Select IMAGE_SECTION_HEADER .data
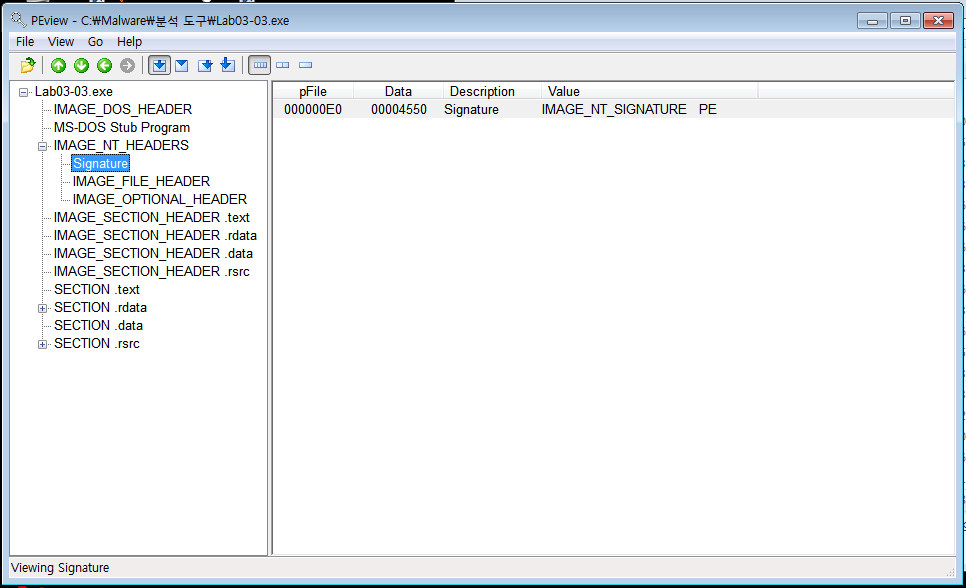The width and height of the screenshot is (966, 588). point(153,253)
